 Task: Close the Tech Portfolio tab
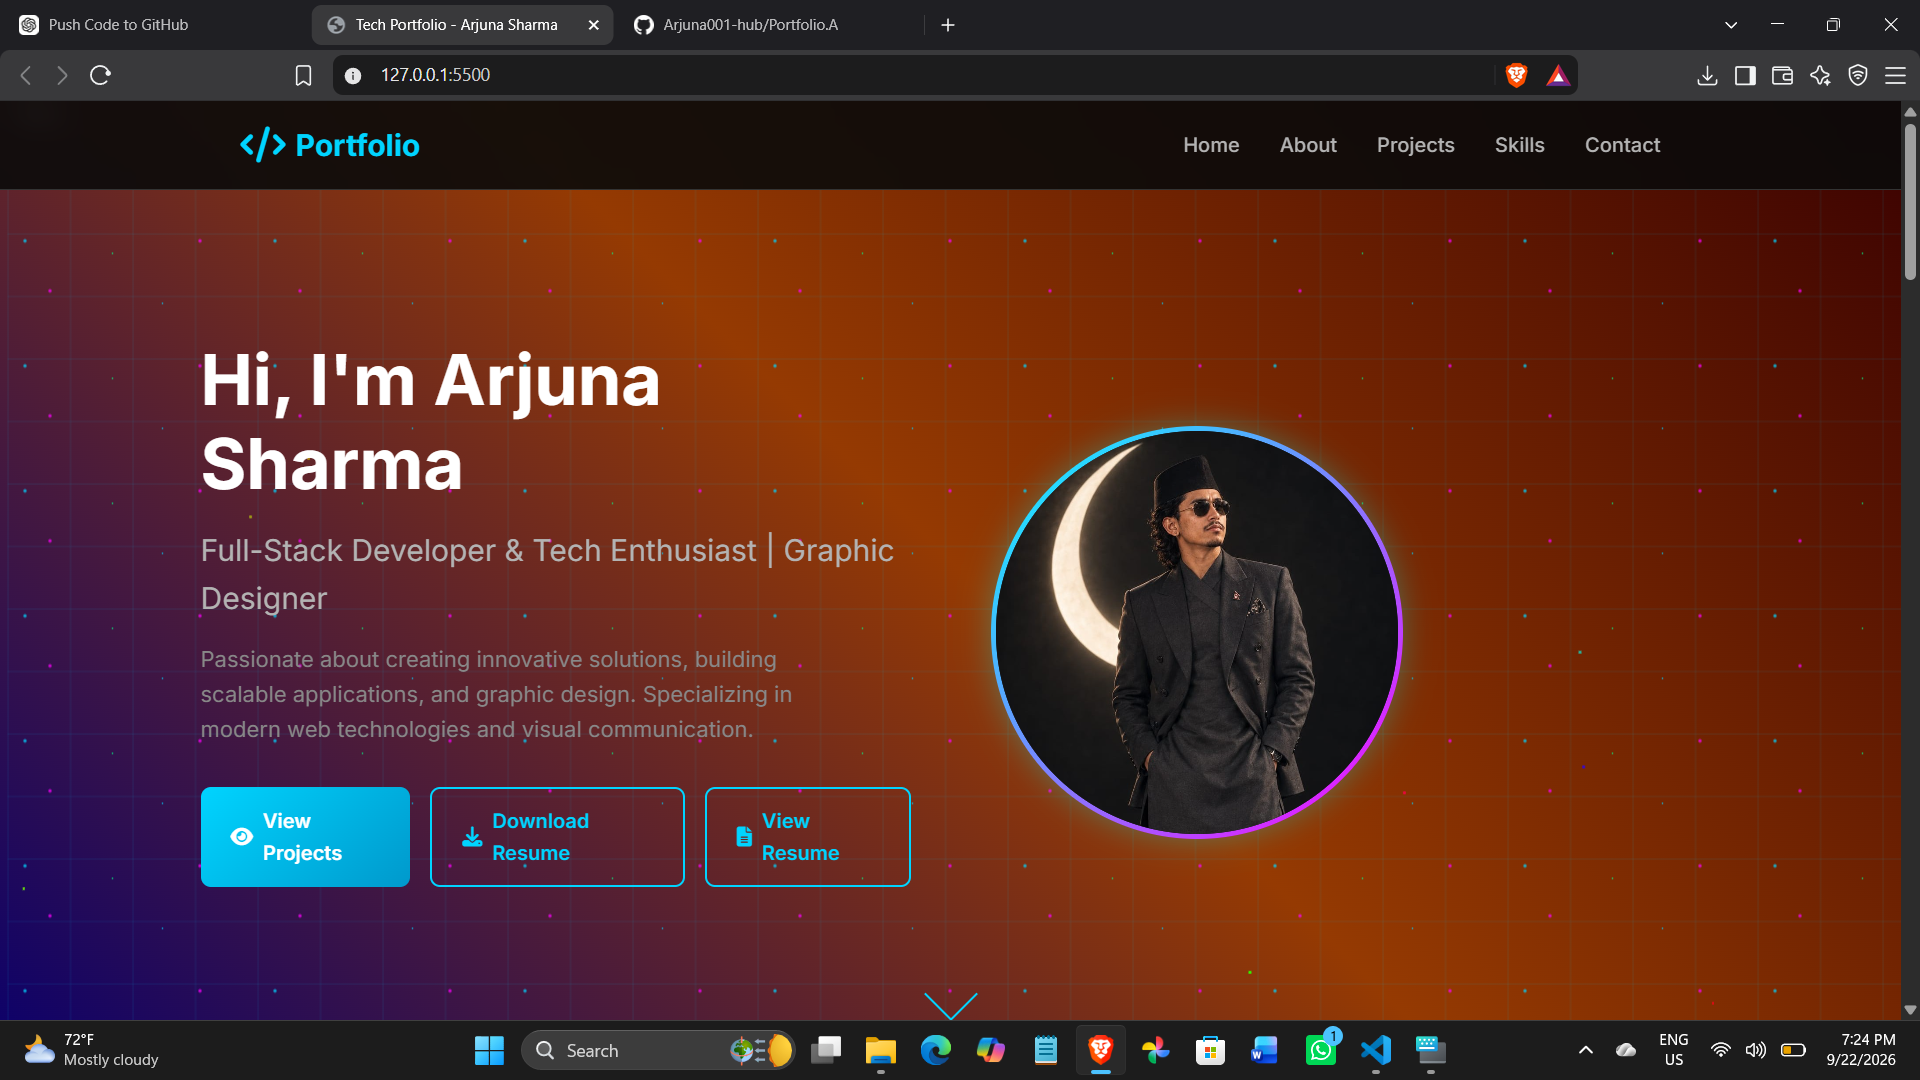(x=594, y=25)
